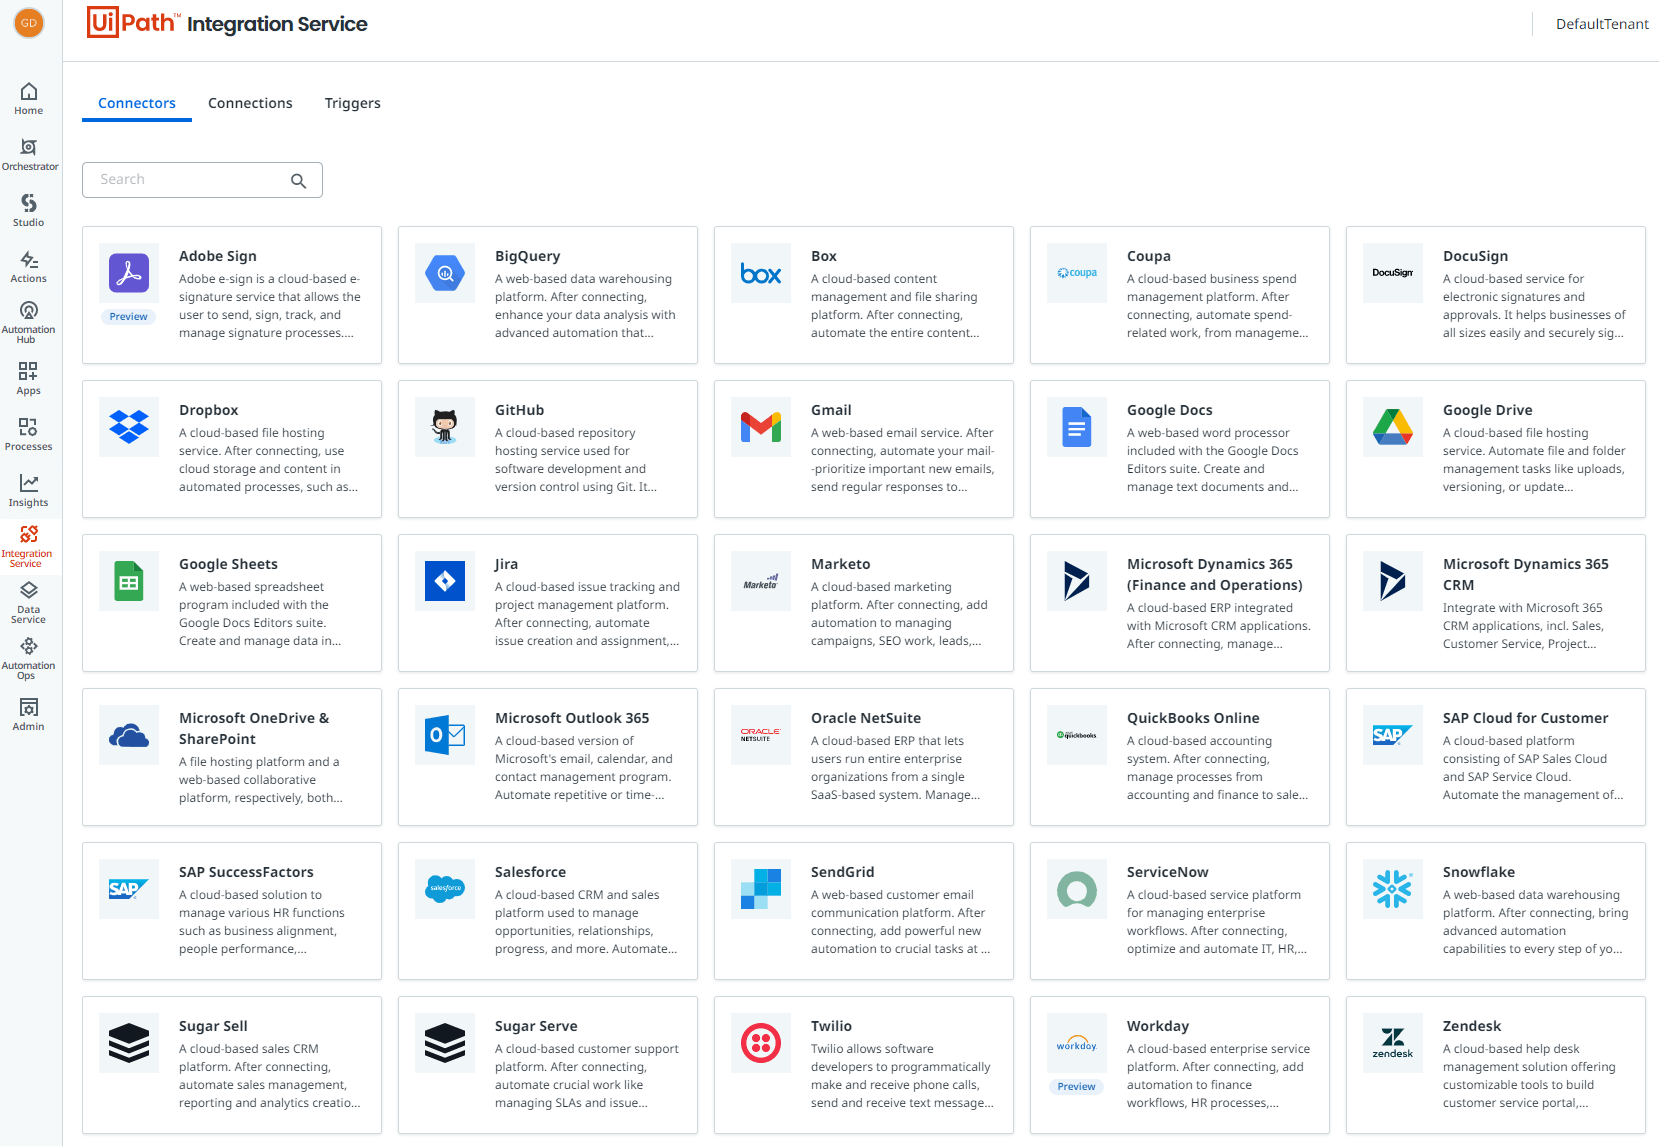1659x1146 pixels.
Task: Click the ServiceNow connector logo
Action: tap(1077, 889)
